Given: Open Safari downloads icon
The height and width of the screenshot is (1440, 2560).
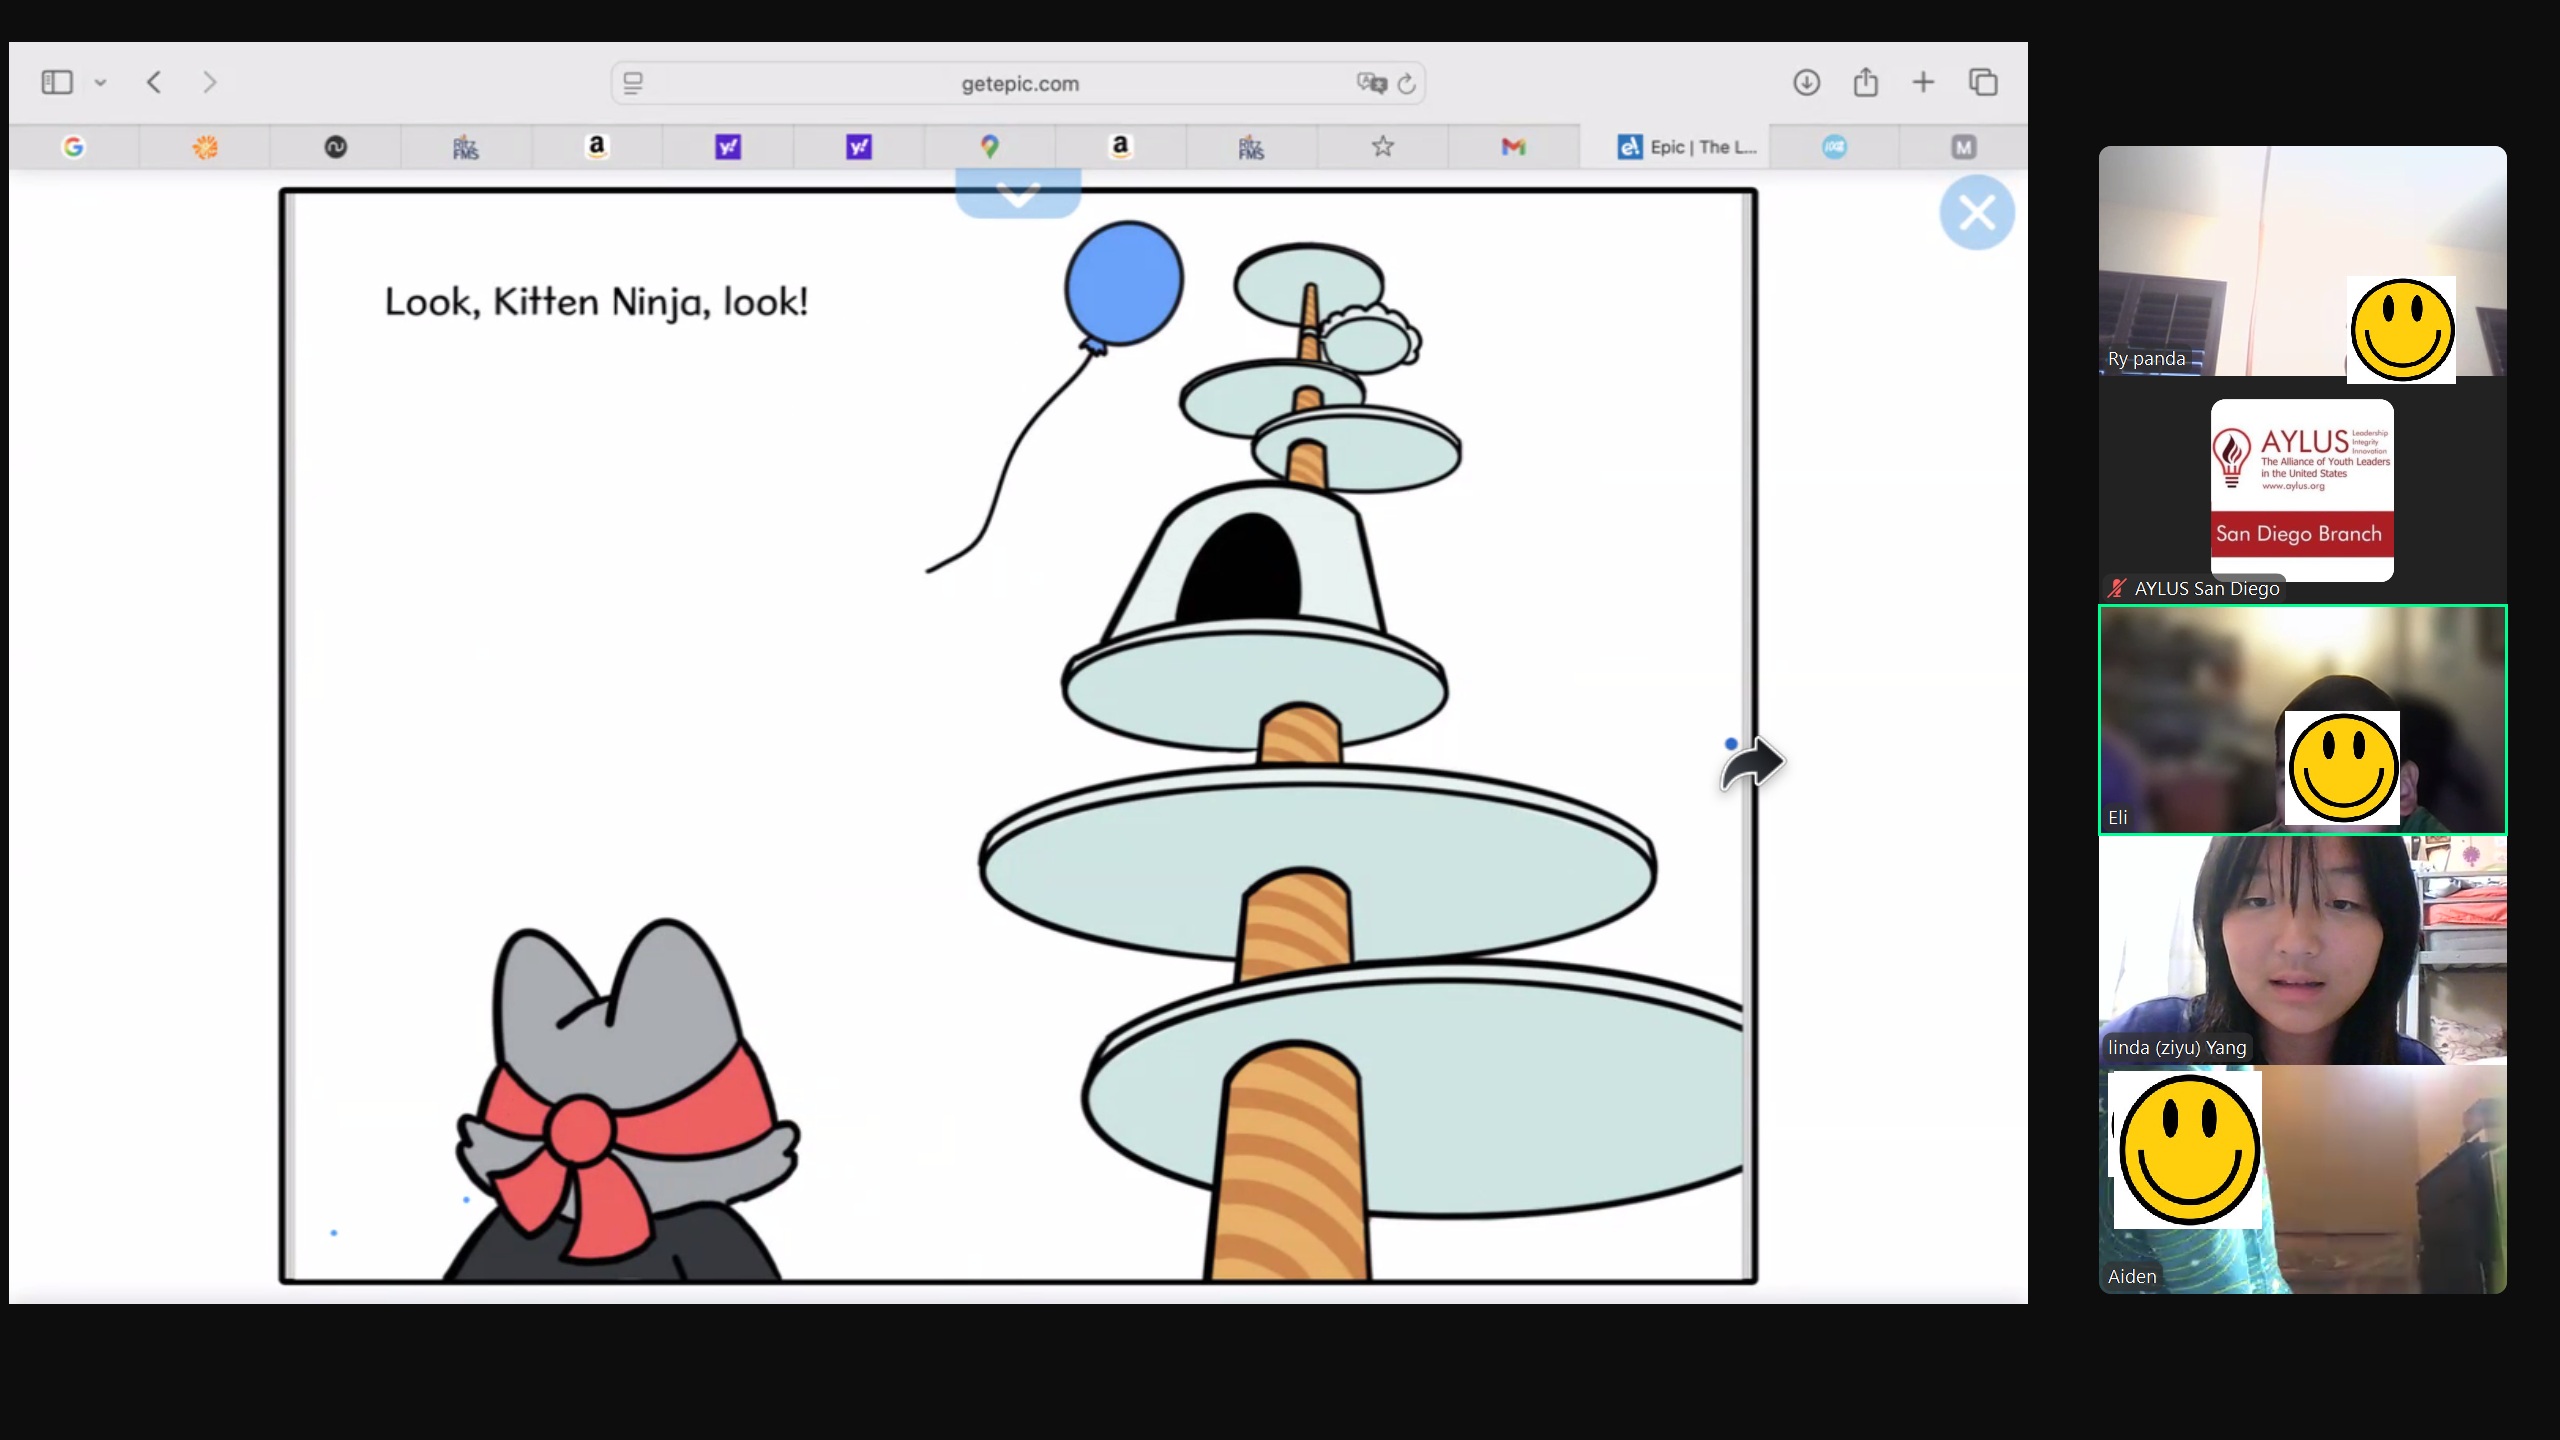Looking at the screenshot, I should (x=1806, y=82).
